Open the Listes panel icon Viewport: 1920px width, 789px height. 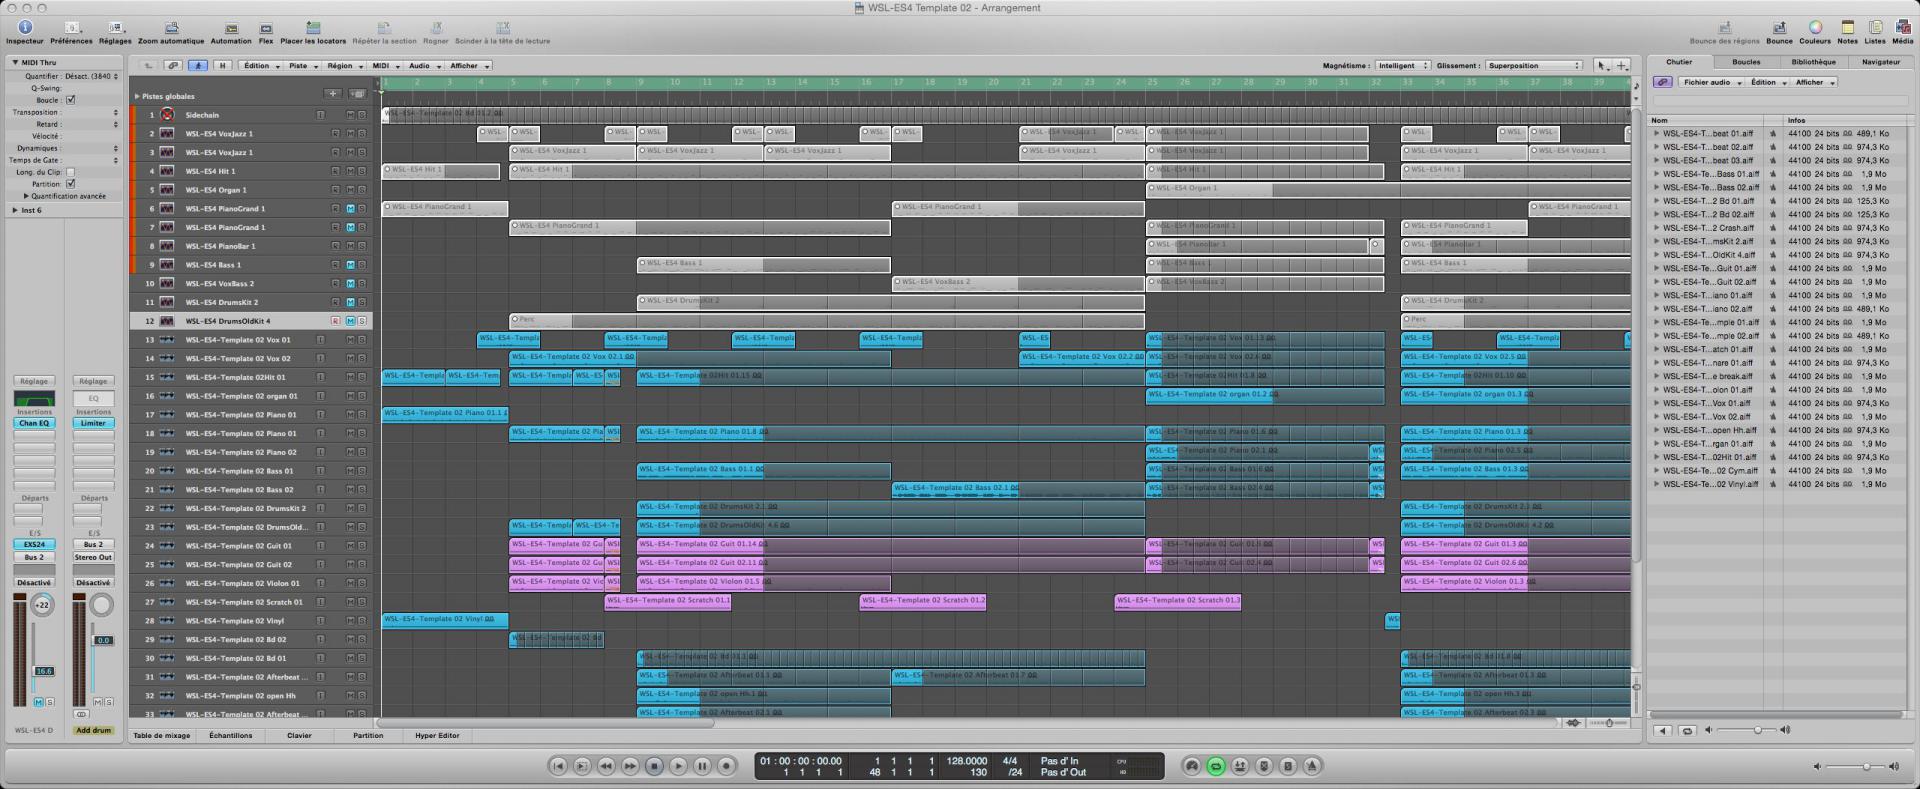pos(1875,28)
